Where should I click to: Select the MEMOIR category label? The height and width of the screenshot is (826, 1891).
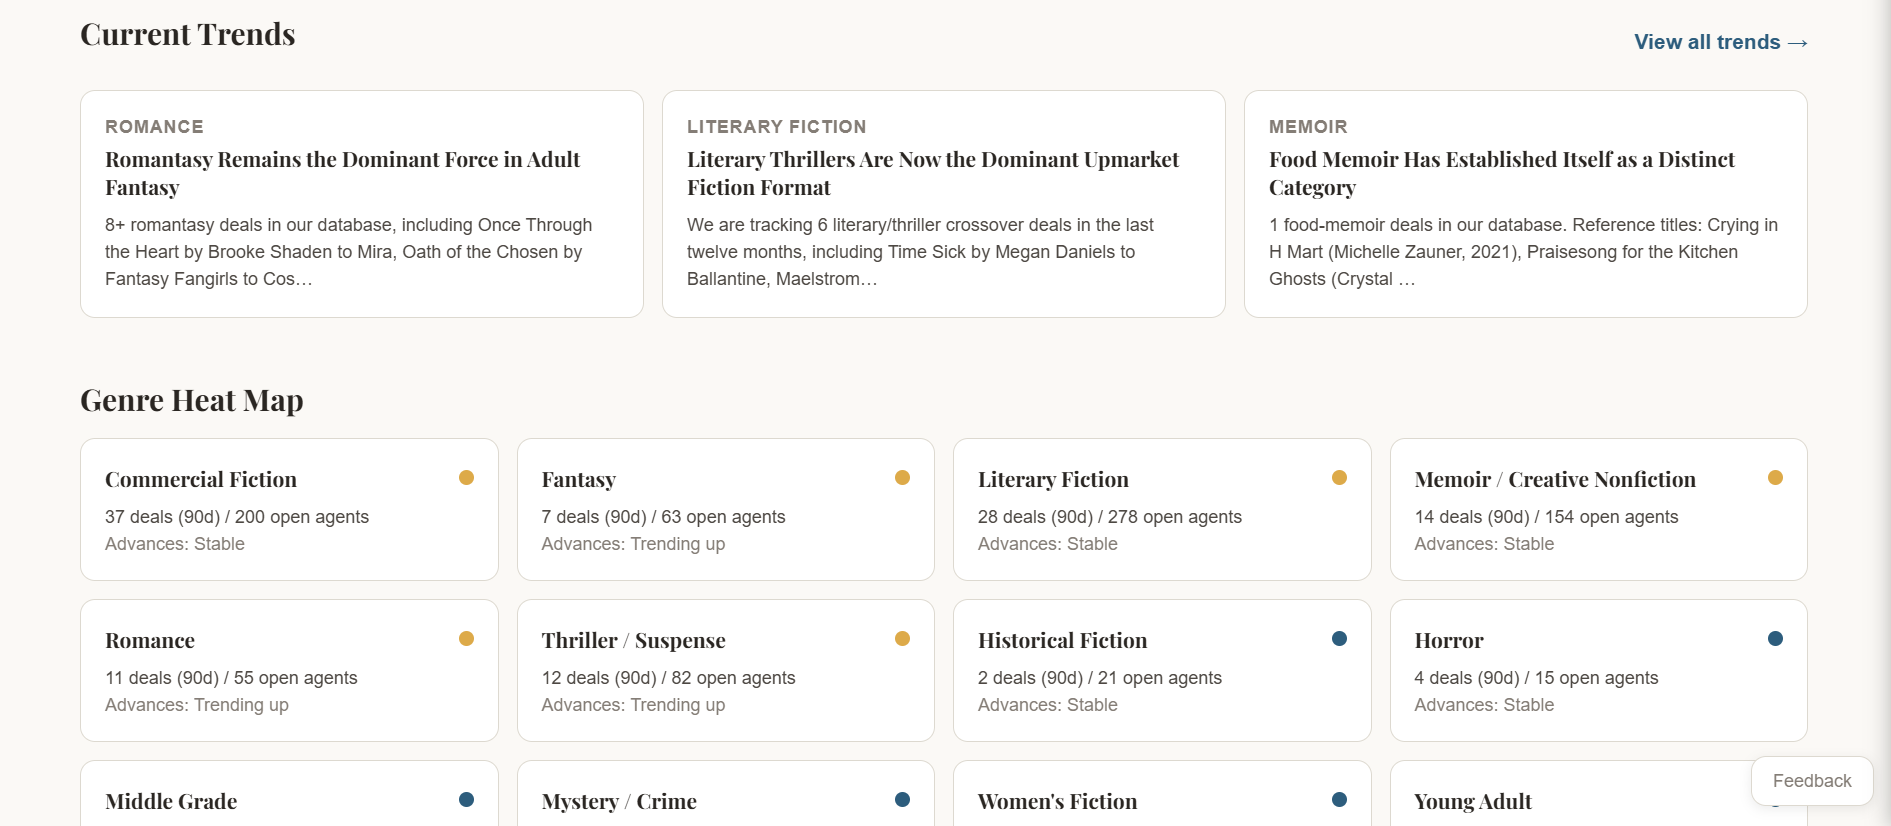point(1307,127)
